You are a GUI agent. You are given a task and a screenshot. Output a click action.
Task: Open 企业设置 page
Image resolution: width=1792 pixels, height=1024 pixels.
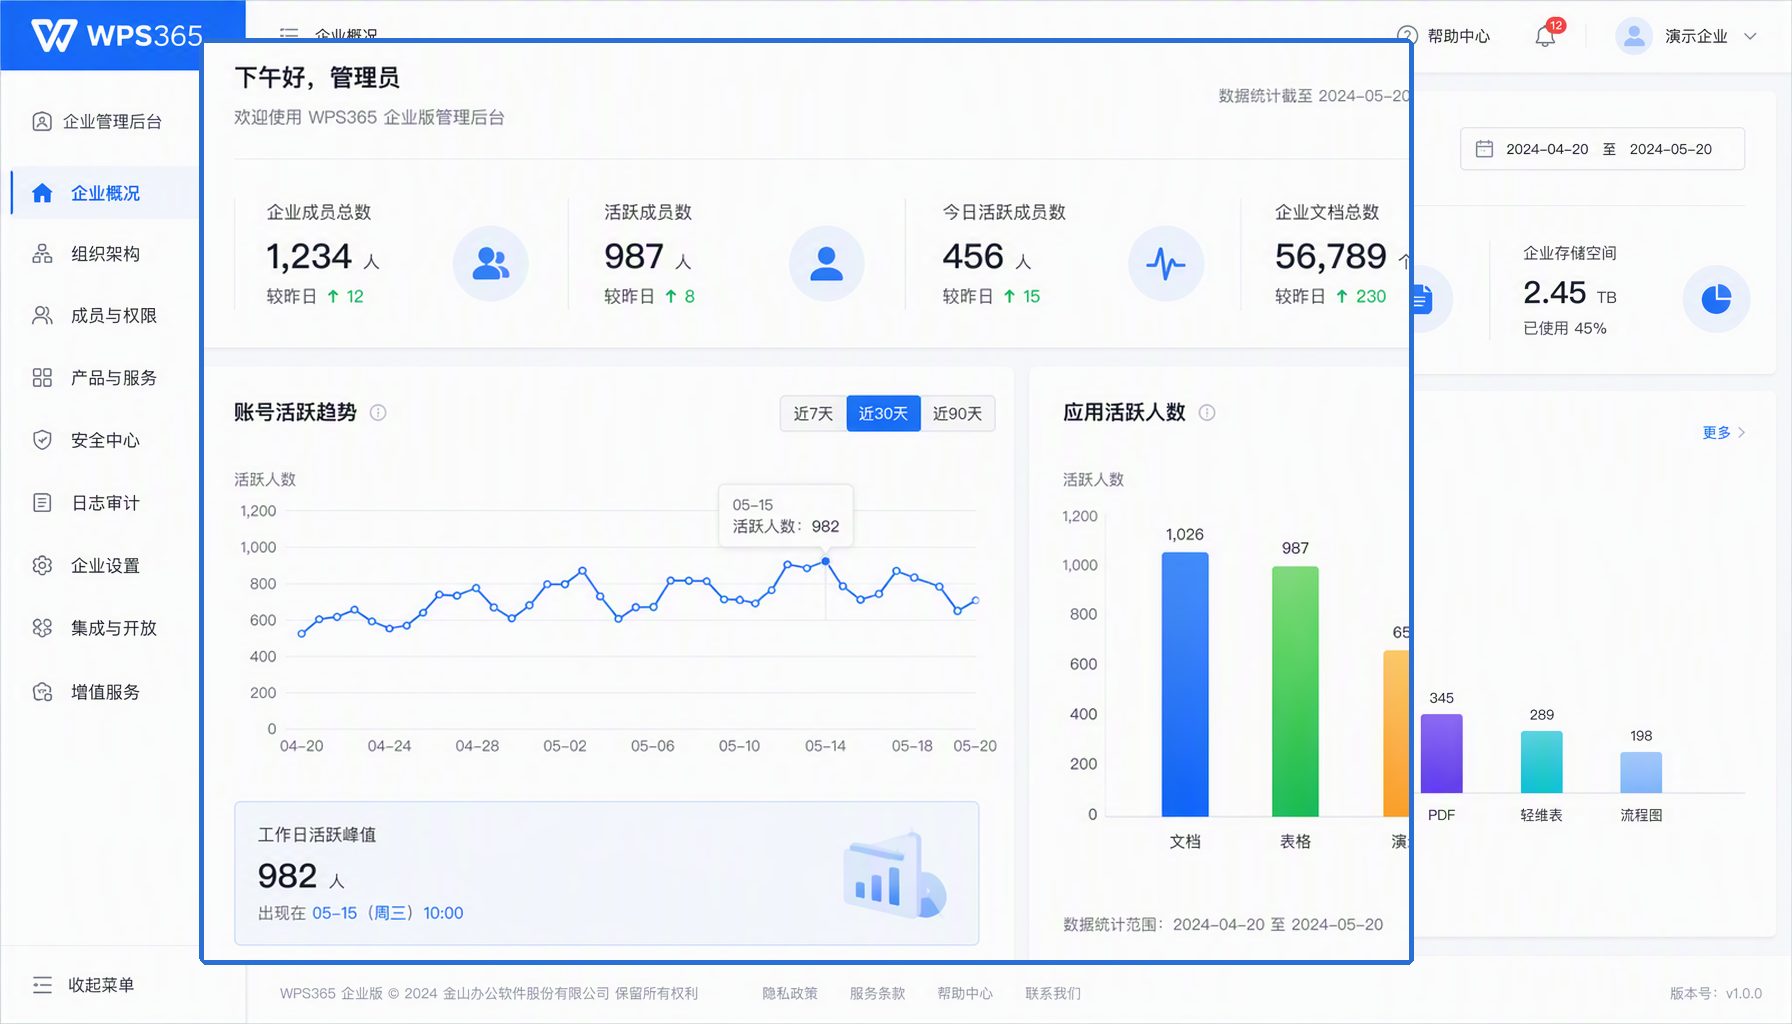(x=105, y=566)
